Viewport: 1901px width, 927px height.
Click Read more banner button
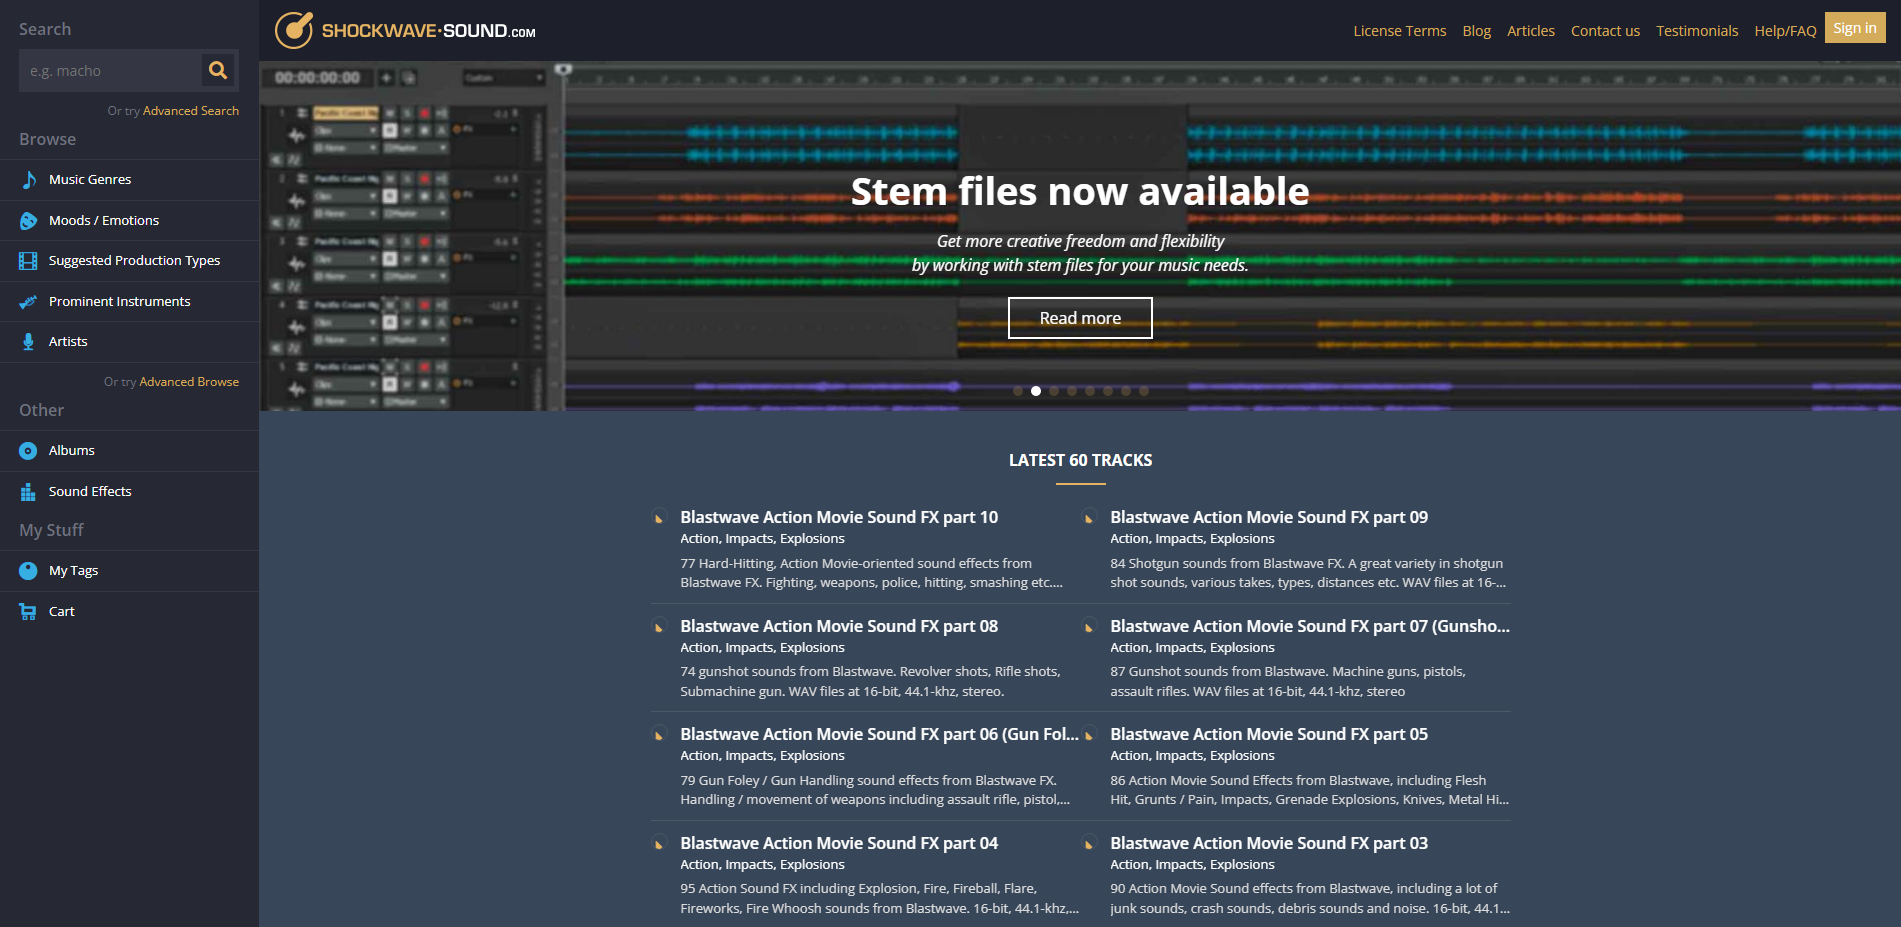tap(1080, 318)
